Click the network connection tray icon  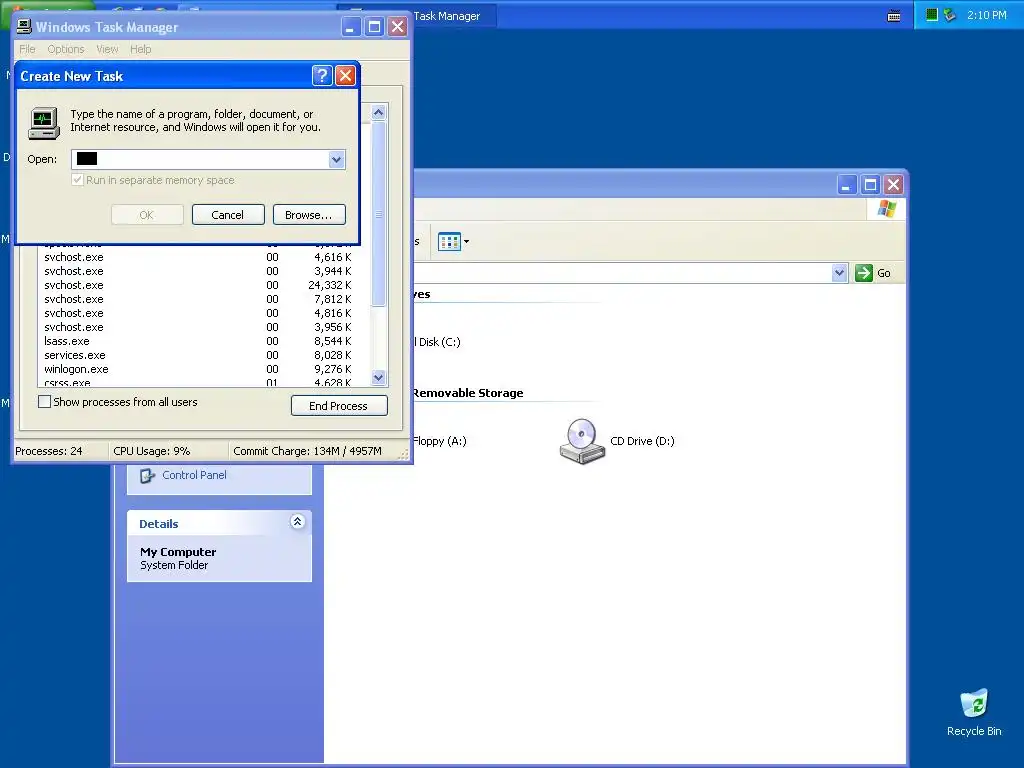pyautogui.click(x=950, y=14)
